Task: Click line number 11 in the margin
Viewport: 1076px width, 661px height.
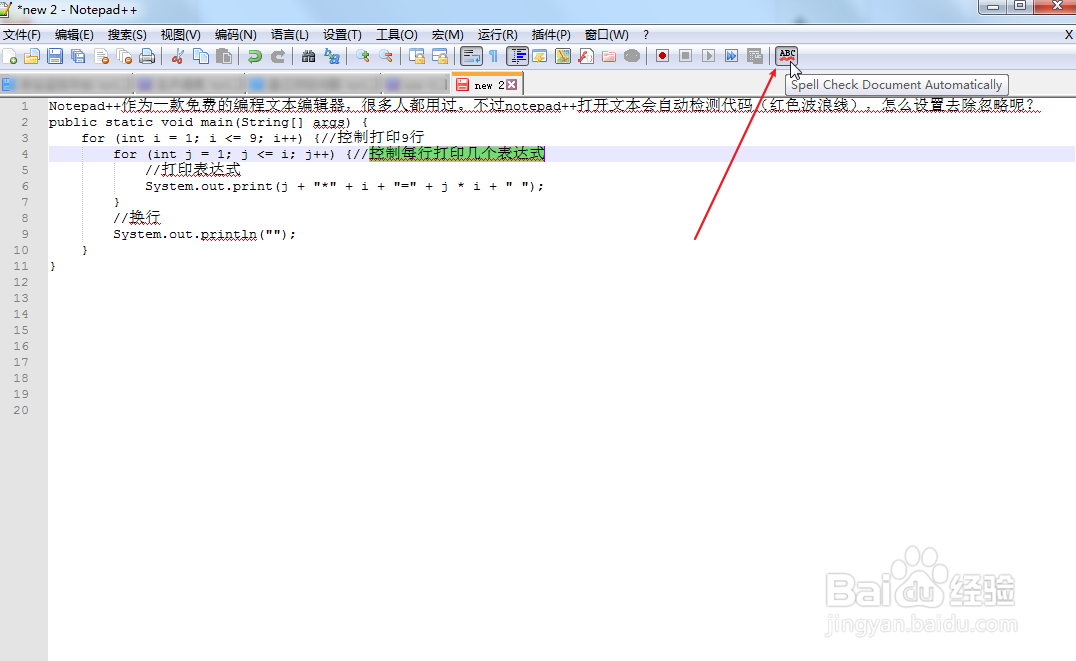Action: point(21,266)
